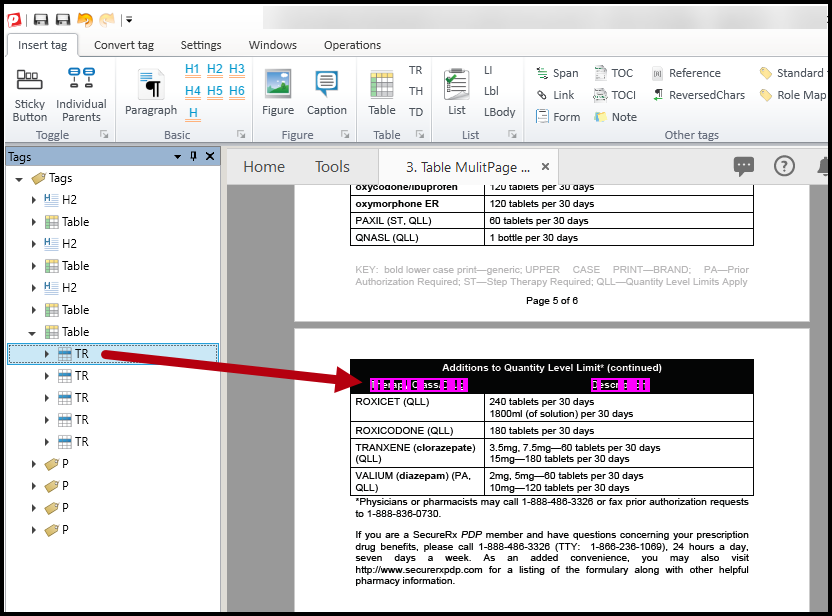This screenshot has height=616, width=832.
Task: Insert an H3 heading tag
Action: (237, 69)
